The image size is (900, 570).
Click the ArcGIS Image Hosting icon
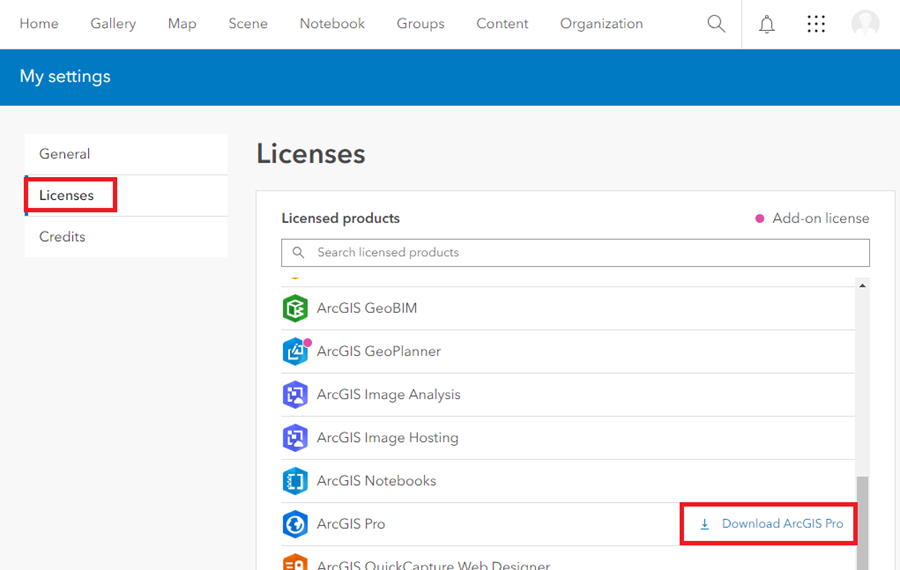coord(295,437)
